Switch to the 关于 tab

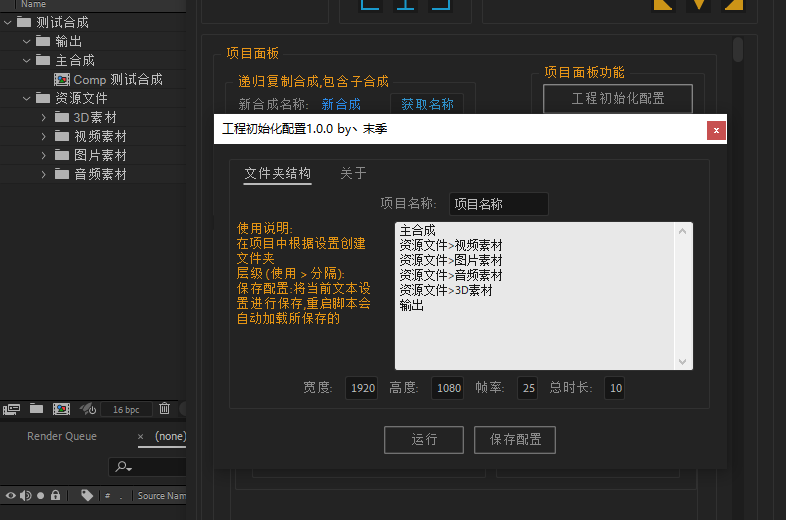(353, 173)
